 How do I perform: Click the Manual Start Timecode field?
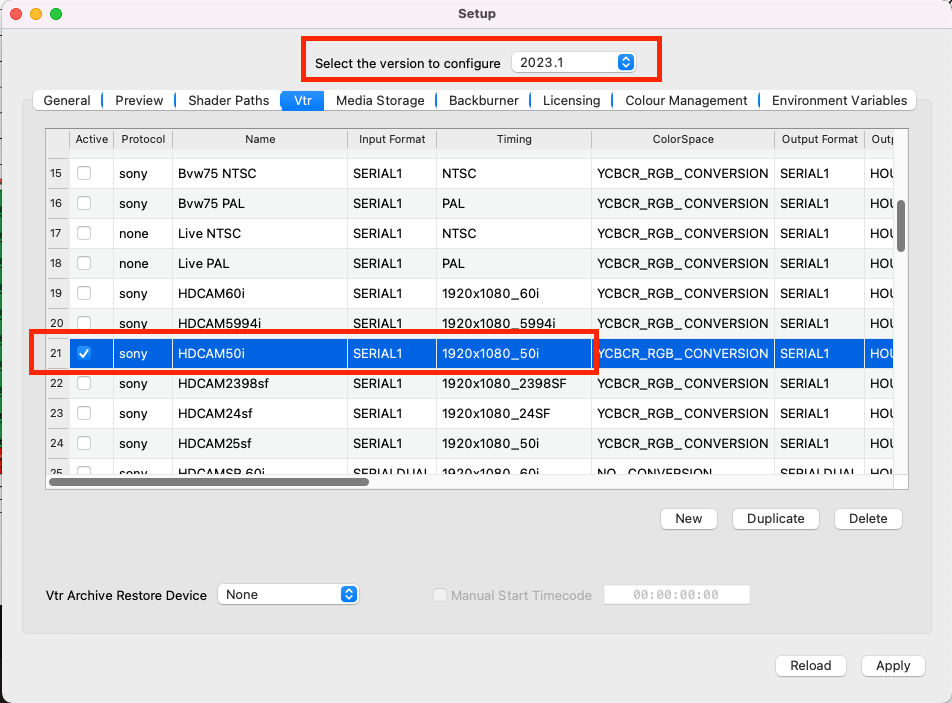[x=676, y=595]
